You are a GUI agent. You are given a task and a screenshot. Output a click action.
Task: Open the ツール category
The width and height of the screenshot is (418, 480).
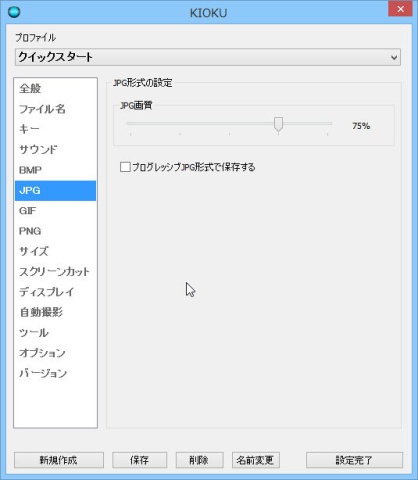(x=55, y=333)
